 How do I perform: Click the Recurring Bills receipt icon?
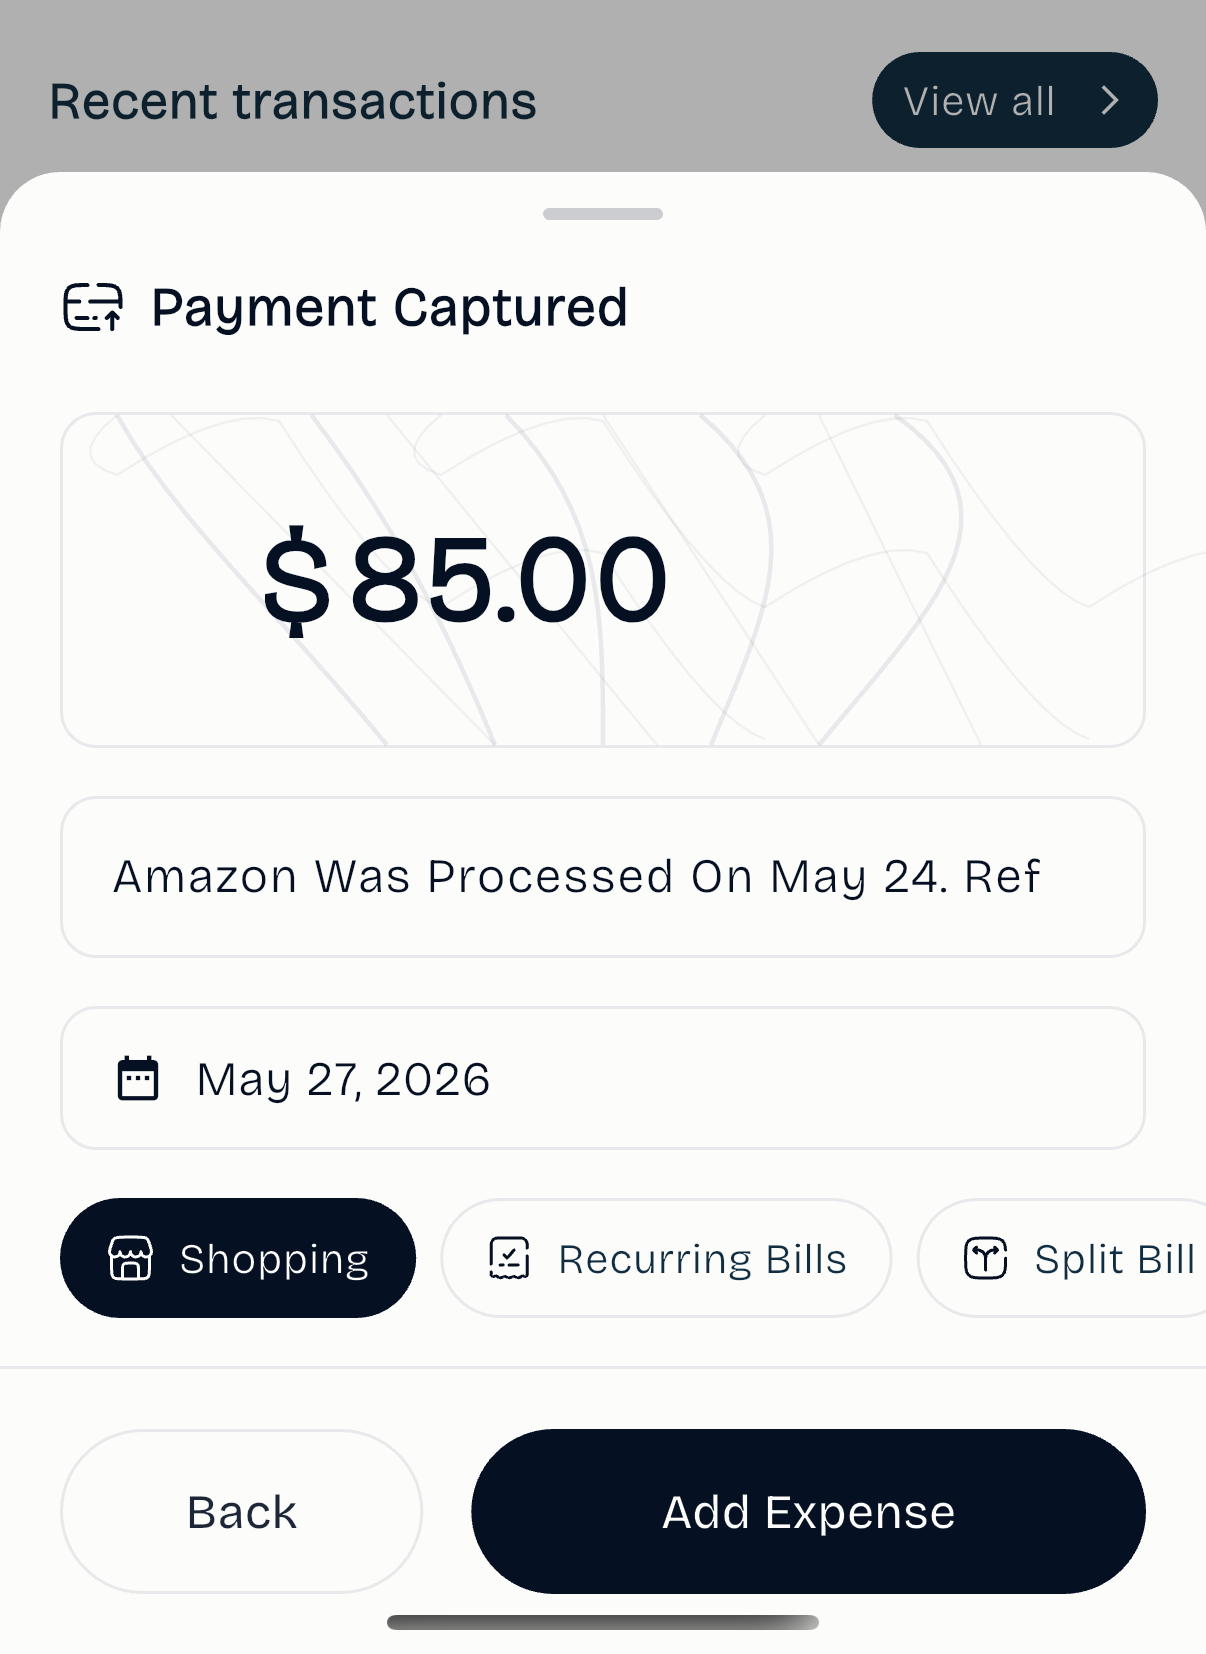tap(509, 1258)
